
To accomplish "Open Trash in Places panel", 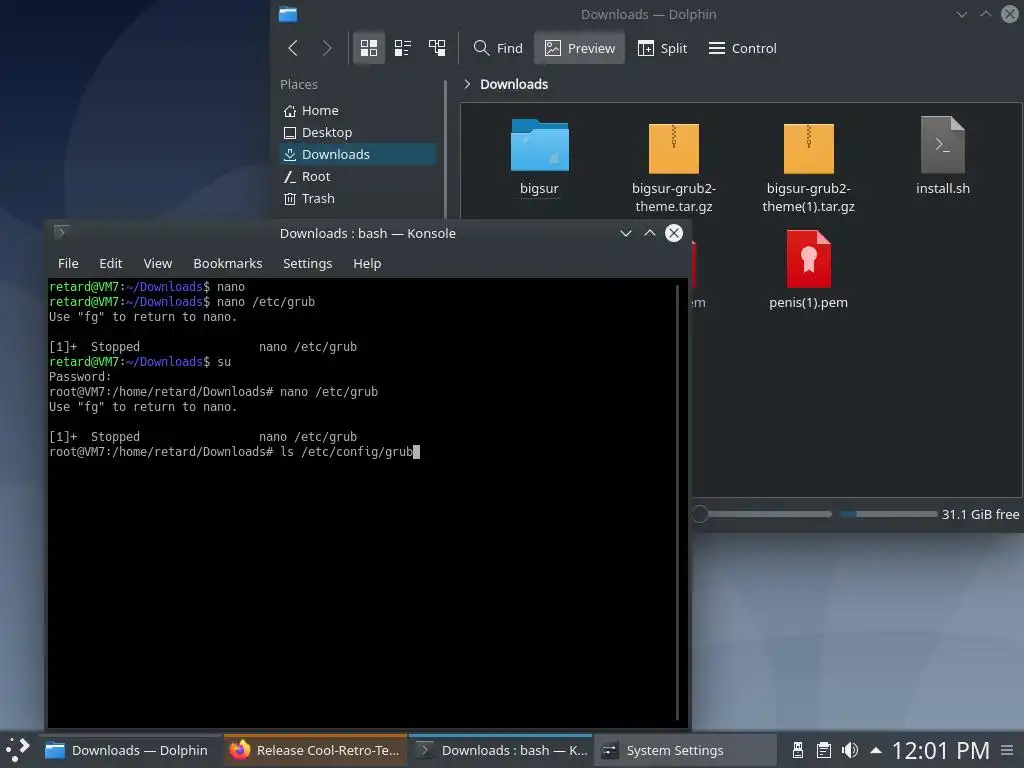I will pyautogui.click(x=358, y=199).
